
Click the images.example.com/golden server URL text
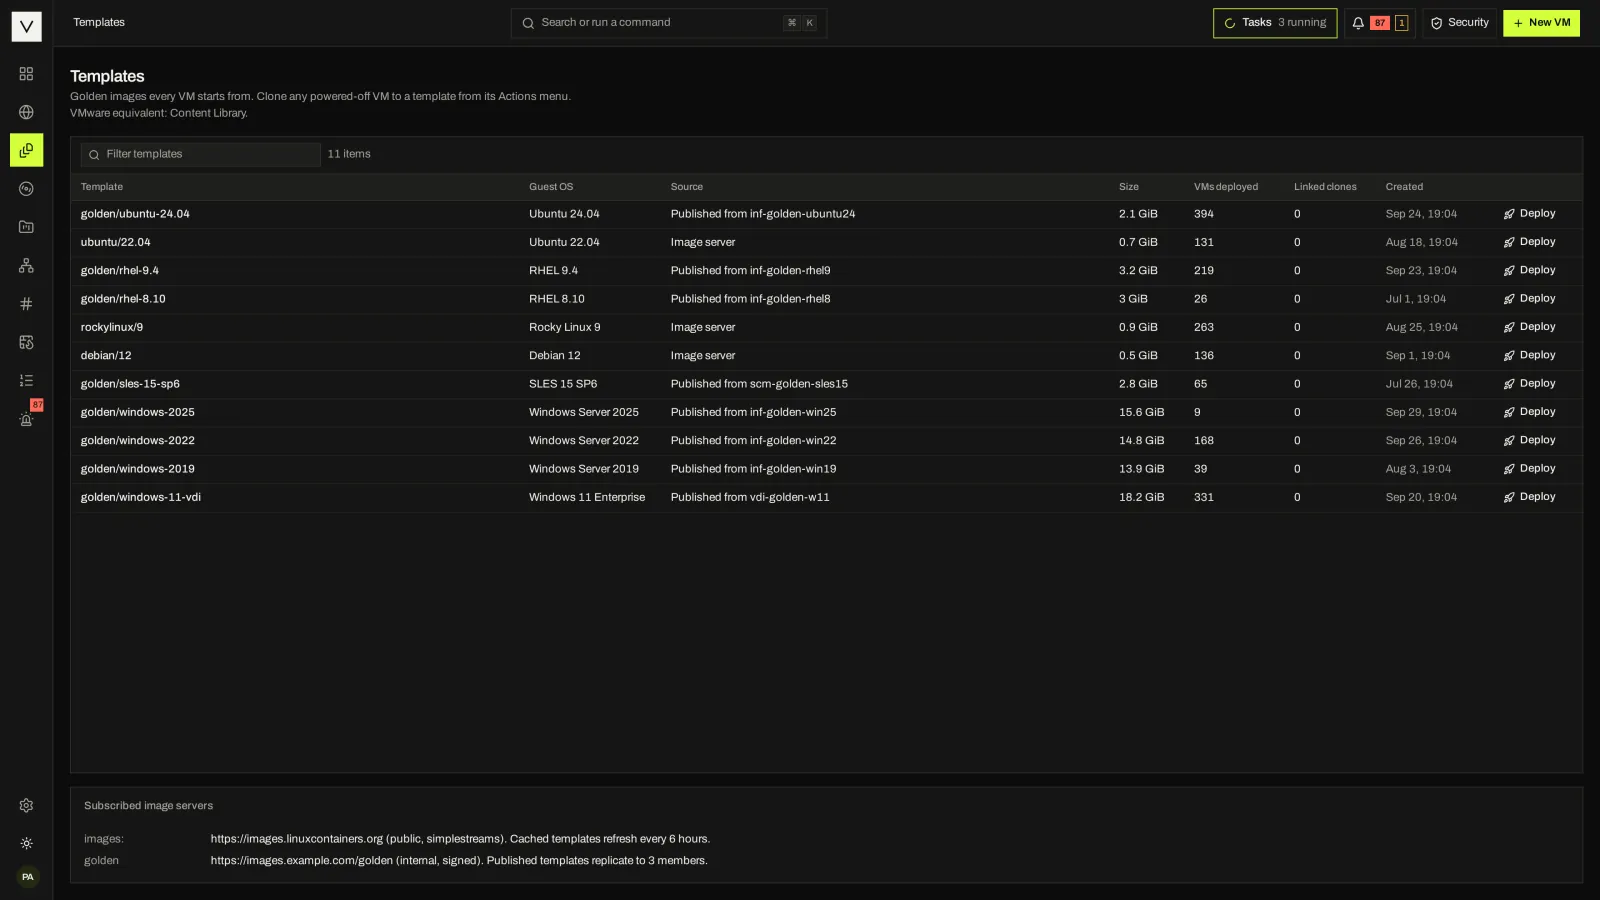(302, 861)
